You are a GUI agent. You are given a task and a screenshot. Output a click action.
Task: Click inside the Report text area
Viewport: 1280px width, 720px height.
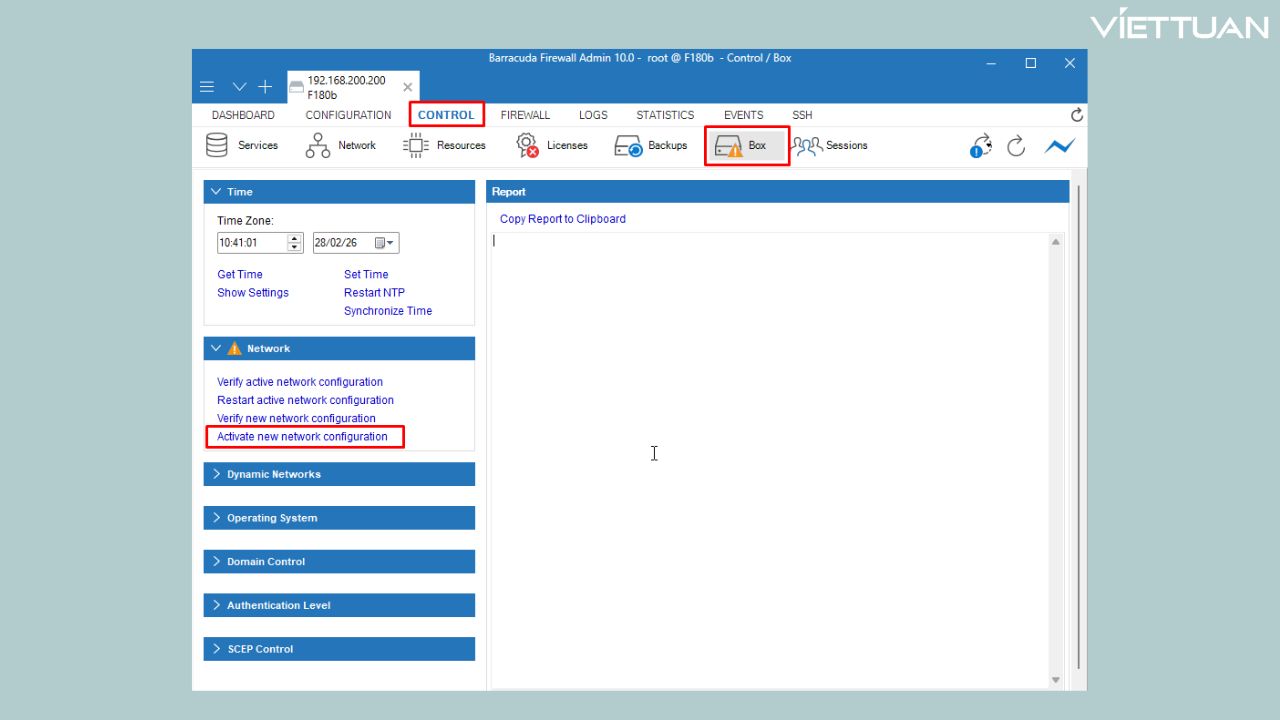point(770,450)
